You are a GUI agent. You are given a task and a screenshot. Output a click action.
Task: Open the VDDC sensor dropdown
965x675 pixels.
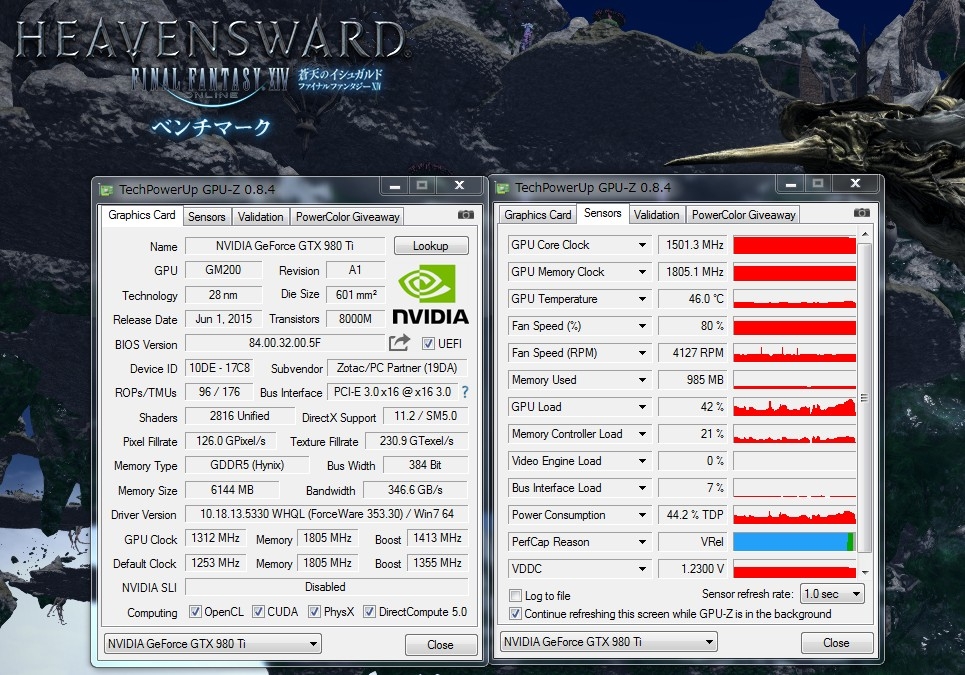[642, 569]
